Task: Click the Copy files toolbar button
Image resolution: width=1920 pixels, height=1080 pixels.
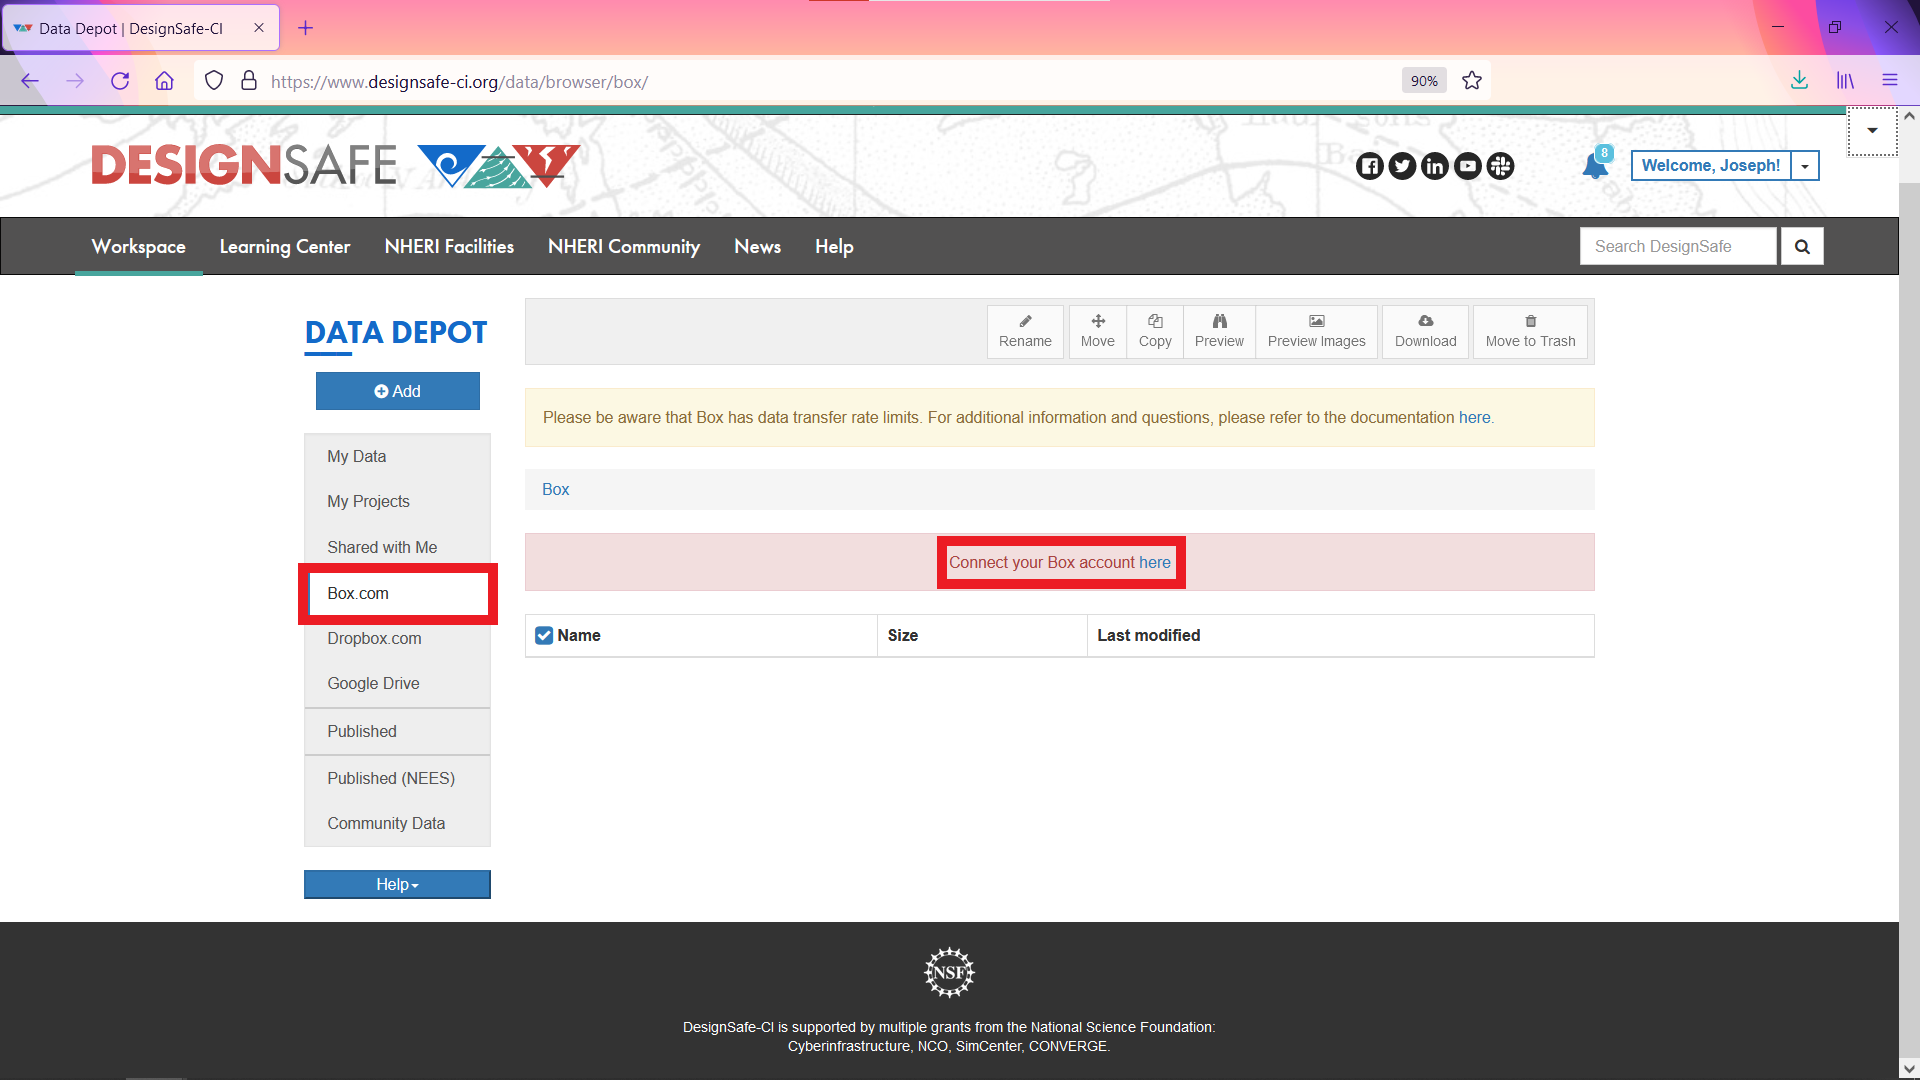Action: [x=1155, y=331]
